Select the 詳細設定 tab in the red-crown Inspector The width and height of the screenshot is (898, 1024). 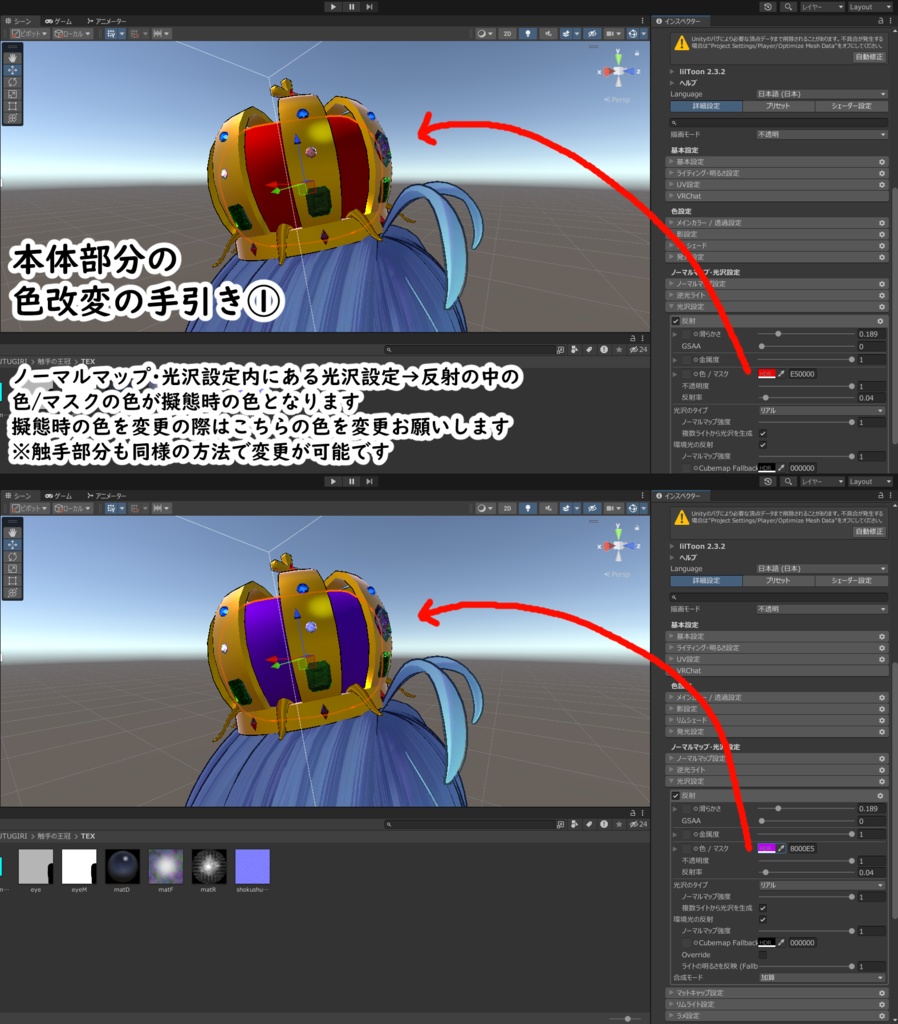click(x=706, y=106)
